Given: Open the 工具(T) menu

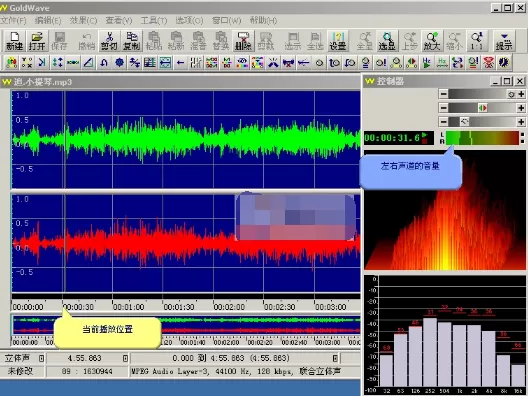Looking at the screenshot, I should (x=154, y=21).
